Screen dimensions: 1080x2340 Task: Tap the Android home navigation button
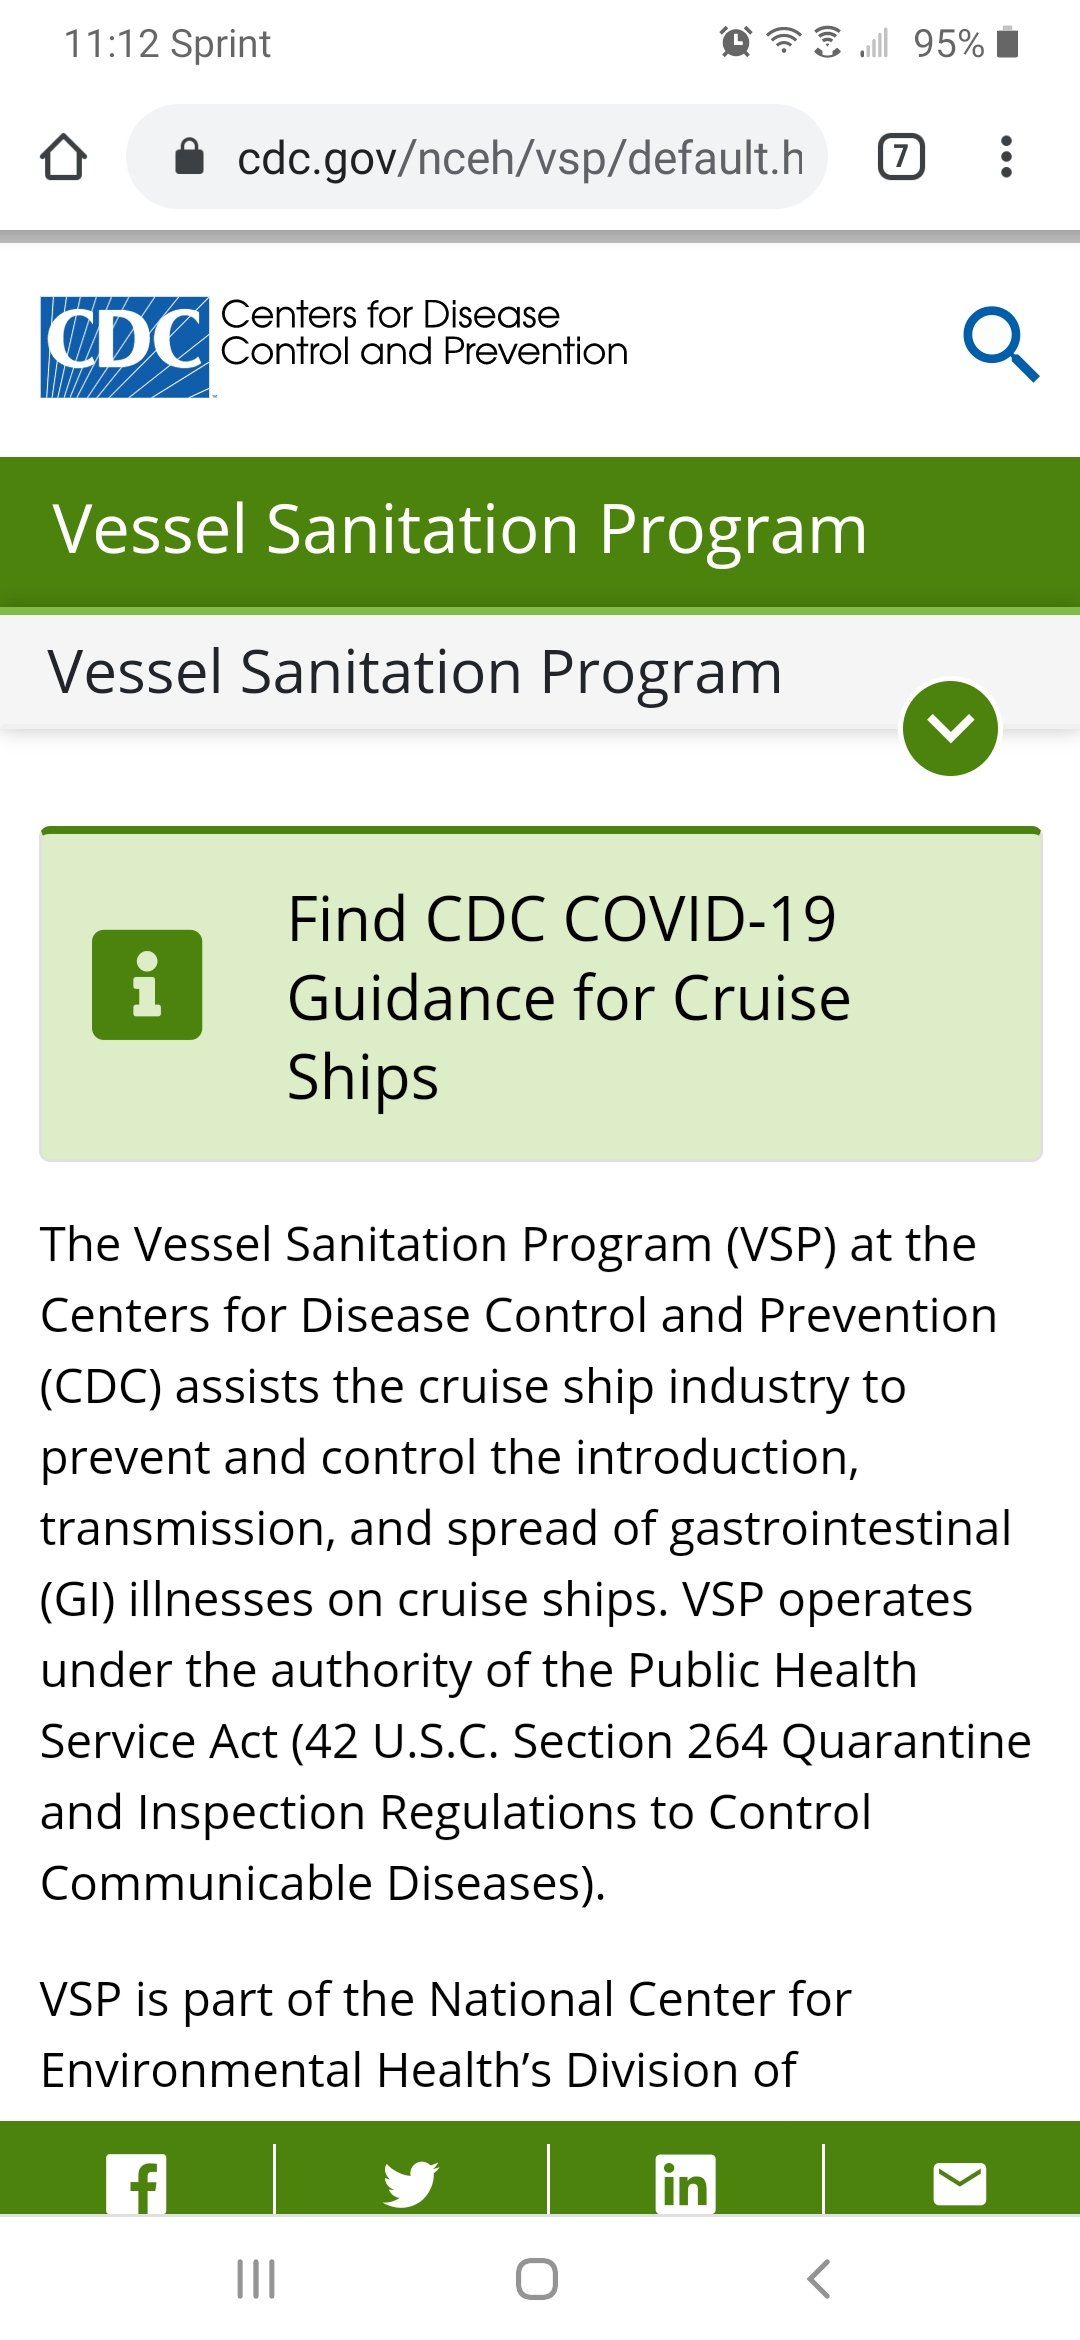coord(537,2279)
